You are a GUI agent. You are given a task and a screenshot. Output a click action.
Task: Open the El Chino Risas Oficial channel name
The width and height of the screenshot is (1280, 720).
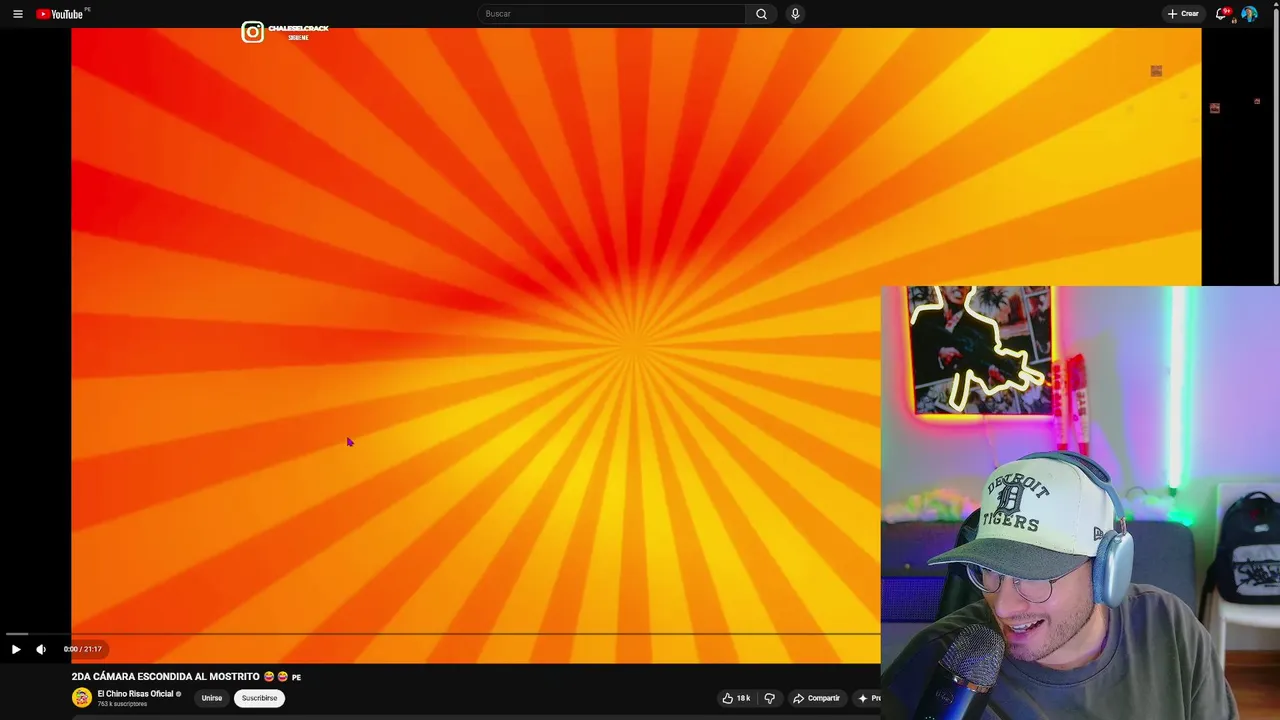pos(136,694)
